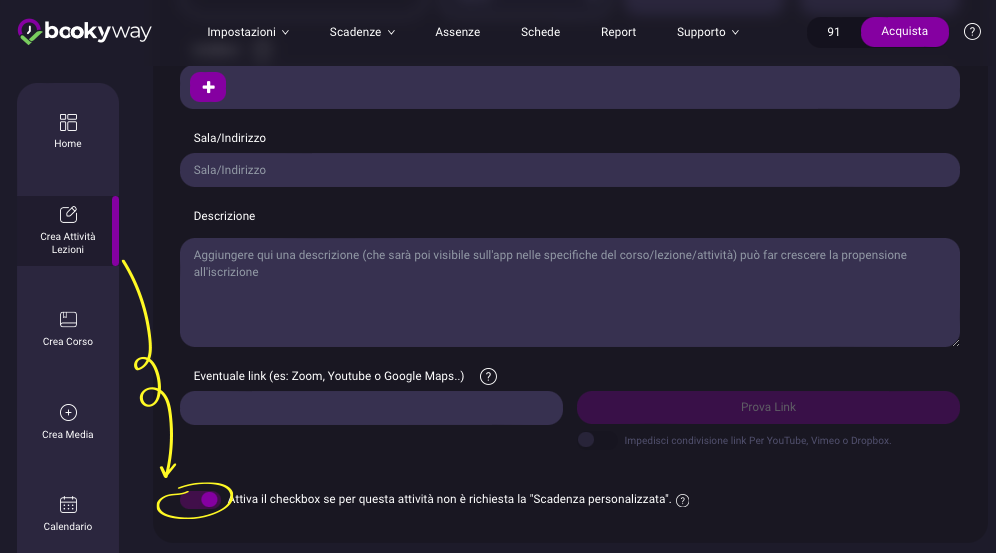
Task: Open the Home dashboard icon in sidebar
Action: [68, 123]
